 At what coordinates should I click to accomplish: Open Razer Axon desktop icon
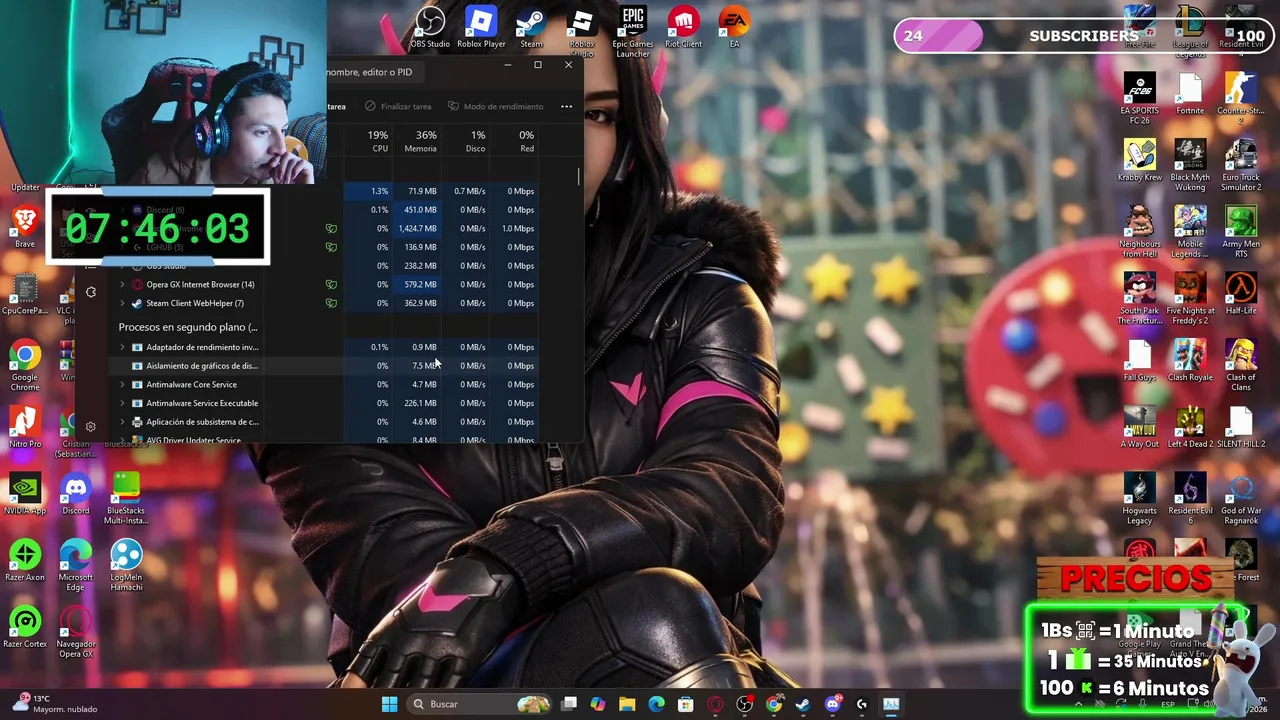[25, 561]
